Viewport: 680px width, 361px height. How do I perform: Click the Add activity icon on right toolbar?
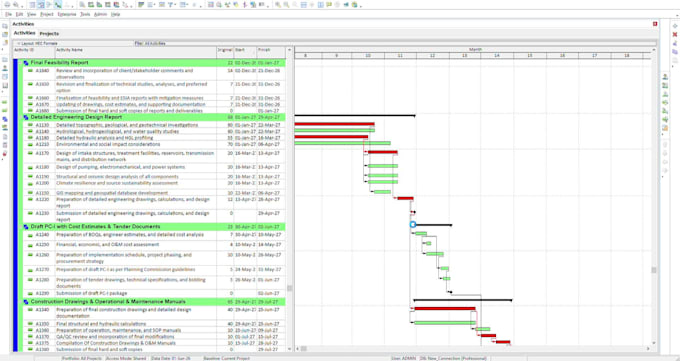click(x=675, y=26)
